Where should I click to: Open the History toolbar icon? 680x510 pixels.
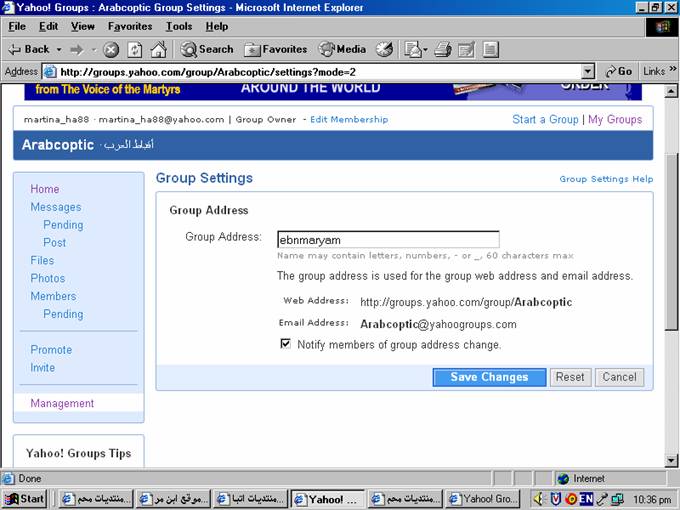[384, 50]
